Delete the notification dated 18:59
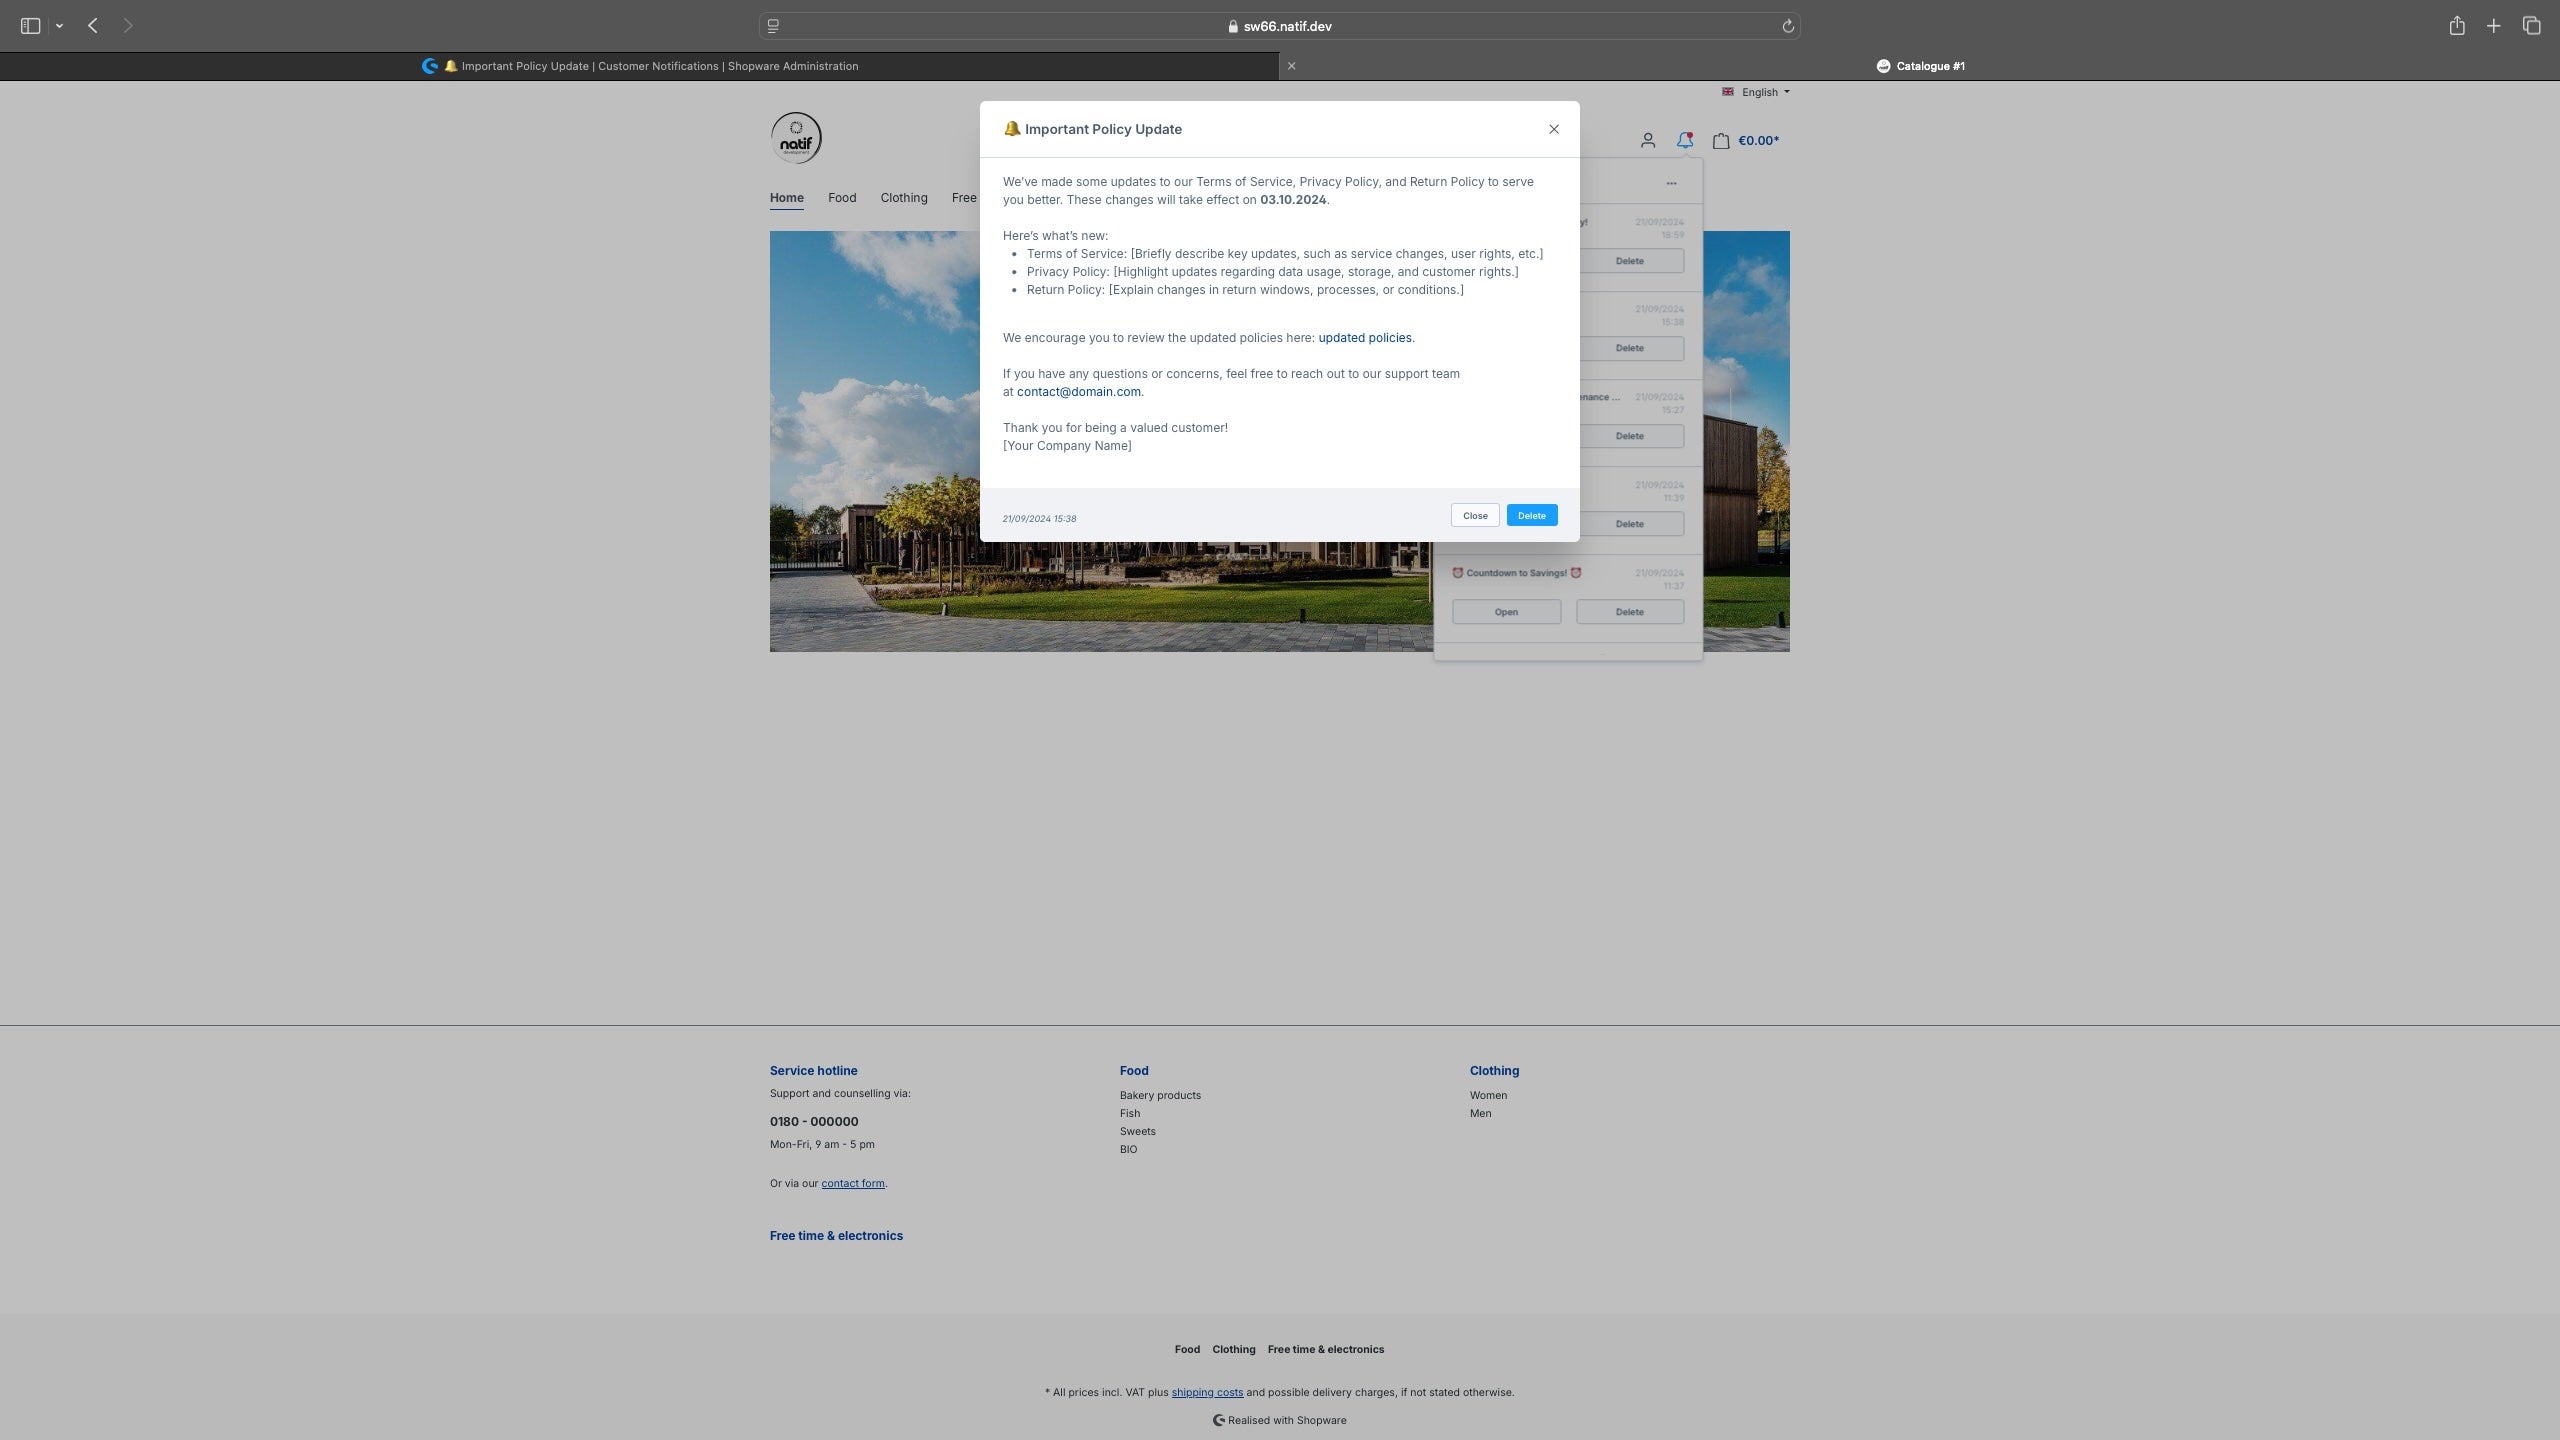This screenshot has width=2560, height=1440. point(1629,261)
